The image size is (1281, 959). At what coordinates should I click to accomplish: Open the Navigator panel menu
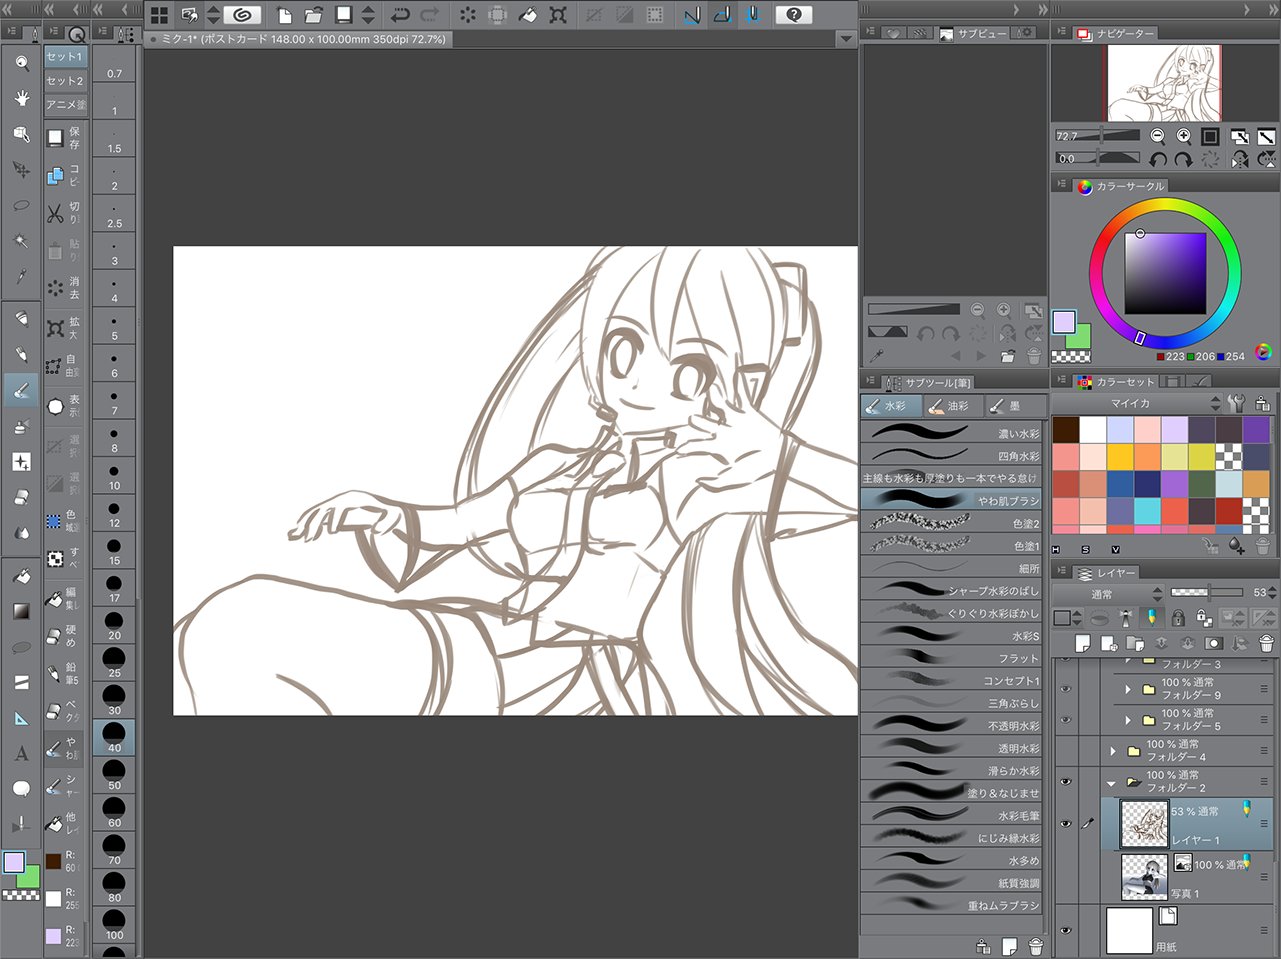coord(1061,33)
